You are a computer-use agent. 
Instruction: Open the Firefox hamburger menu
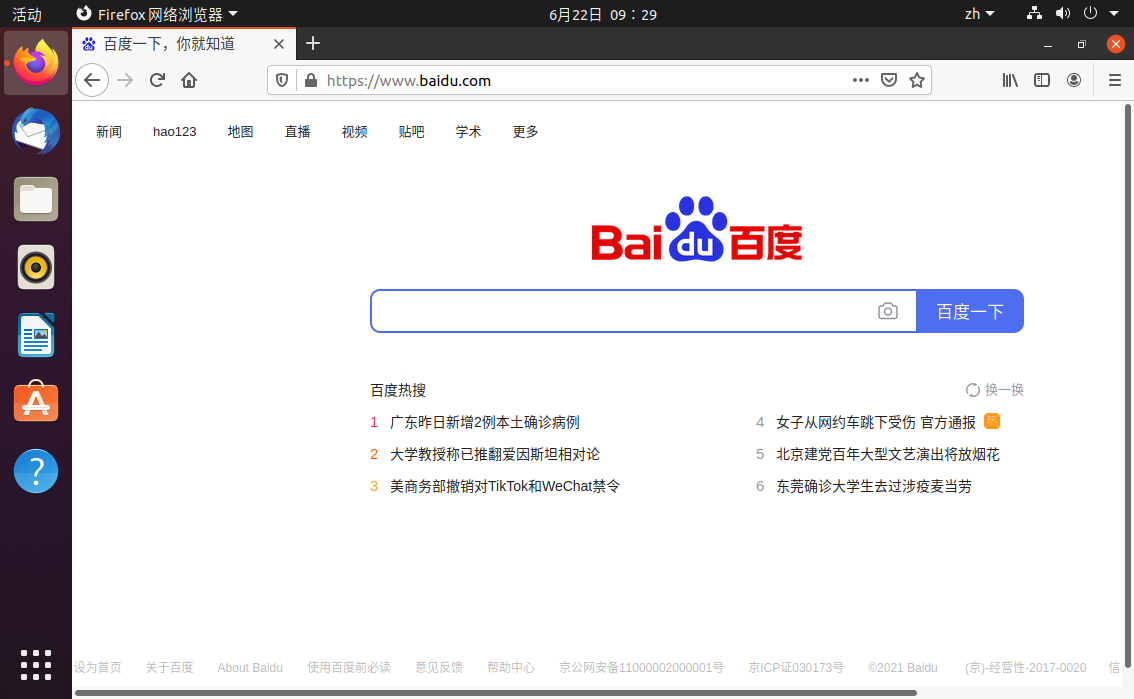click(1114, 80)
